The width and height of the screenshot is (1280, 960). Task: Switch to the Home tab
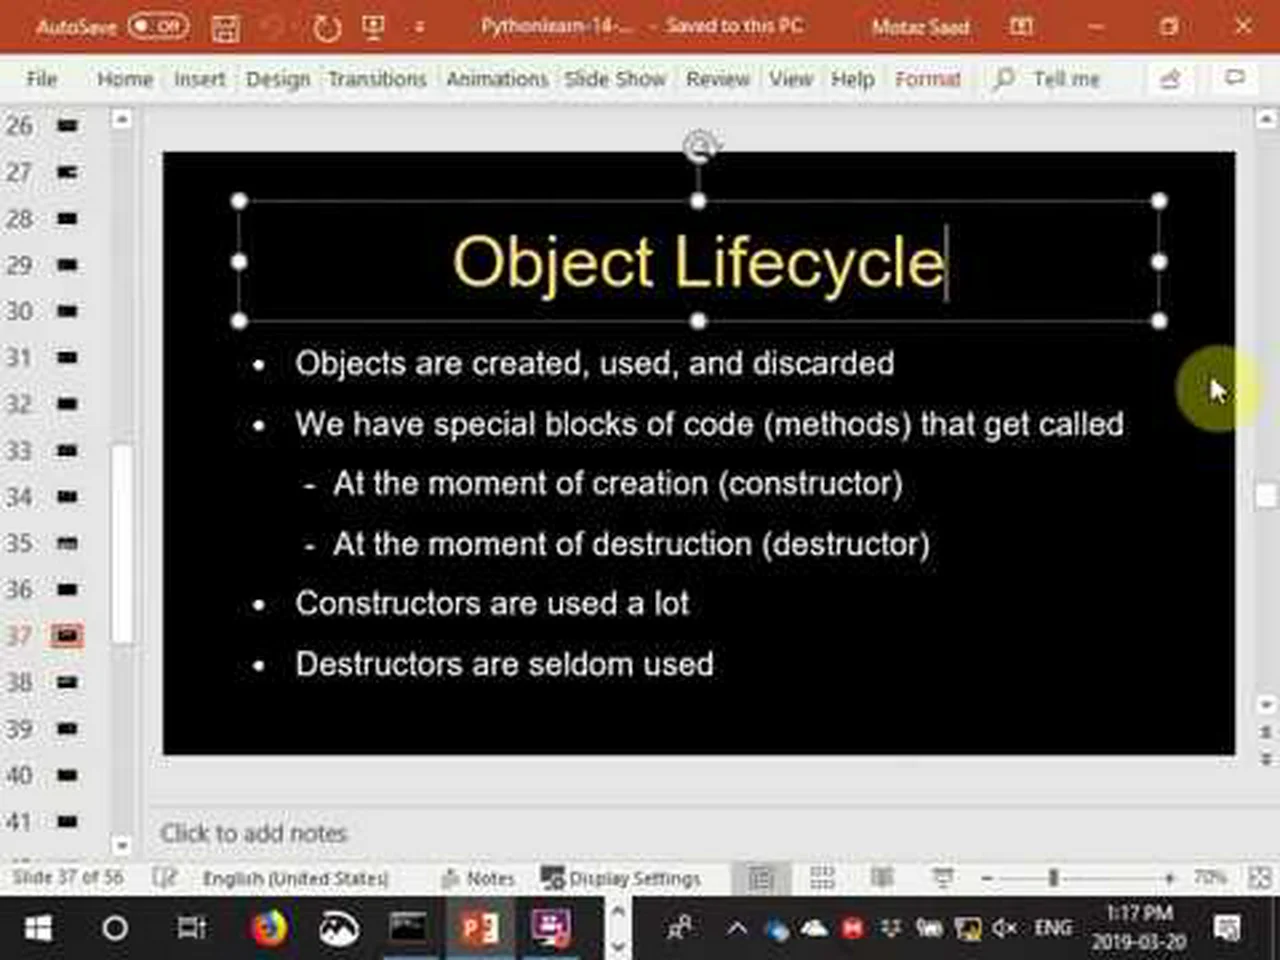(x=125, y=78)
